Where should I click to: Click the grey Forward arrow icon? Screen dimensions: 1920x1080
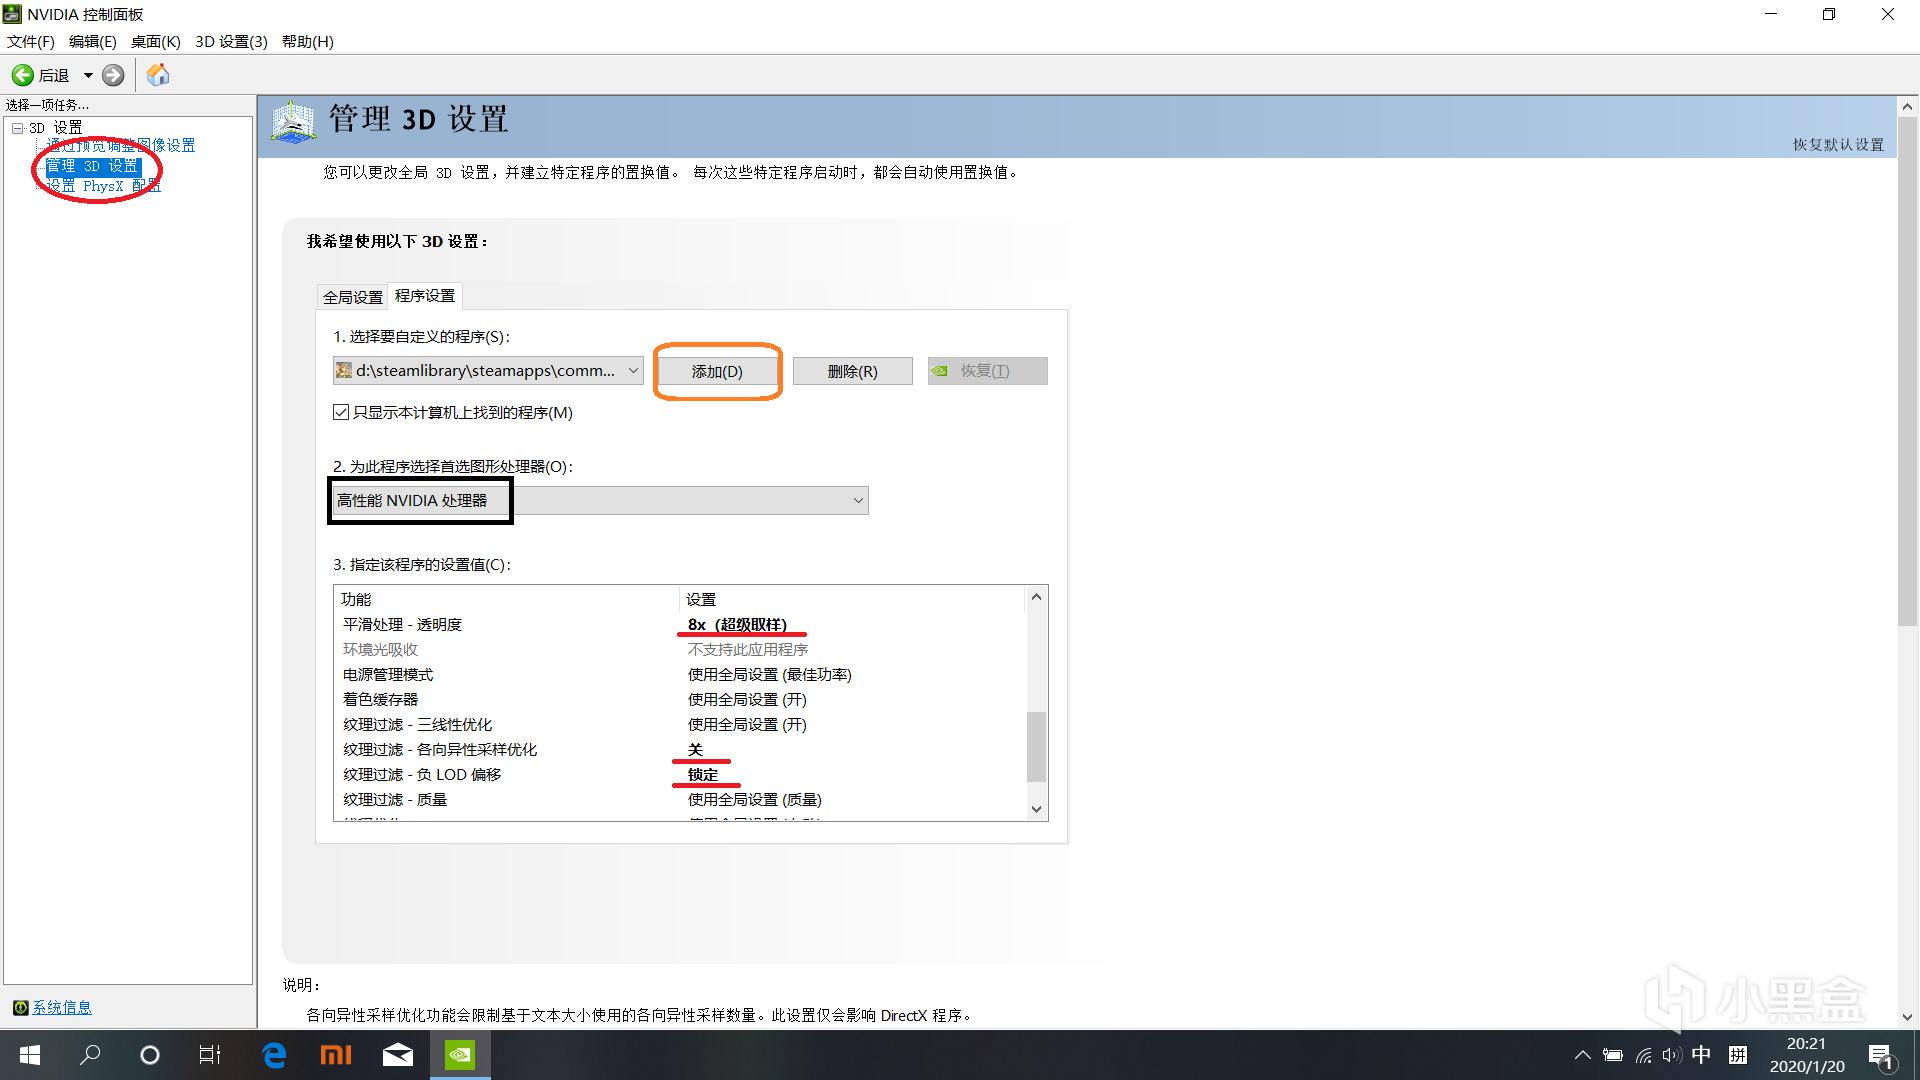[113, 75]
